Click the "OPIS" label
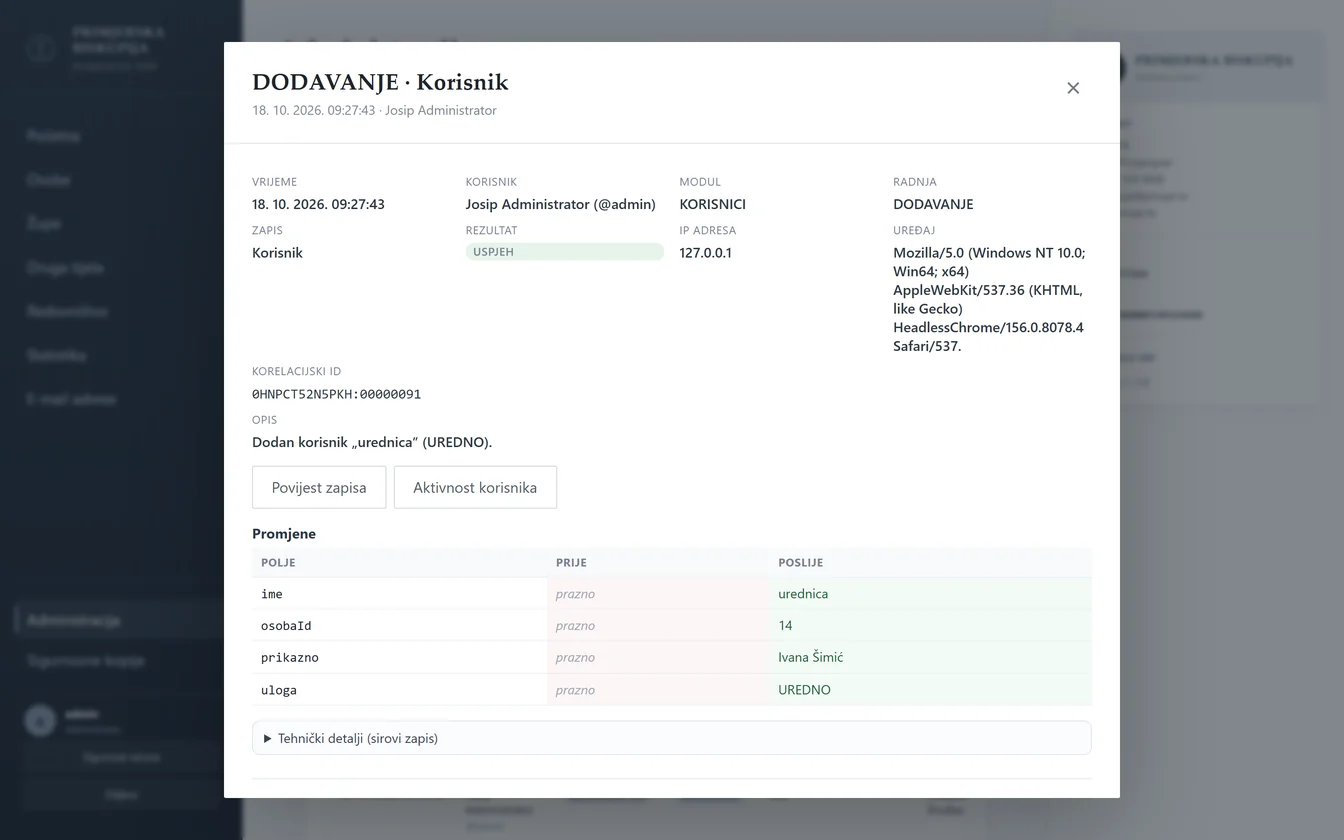 click(x=265, y=420)
